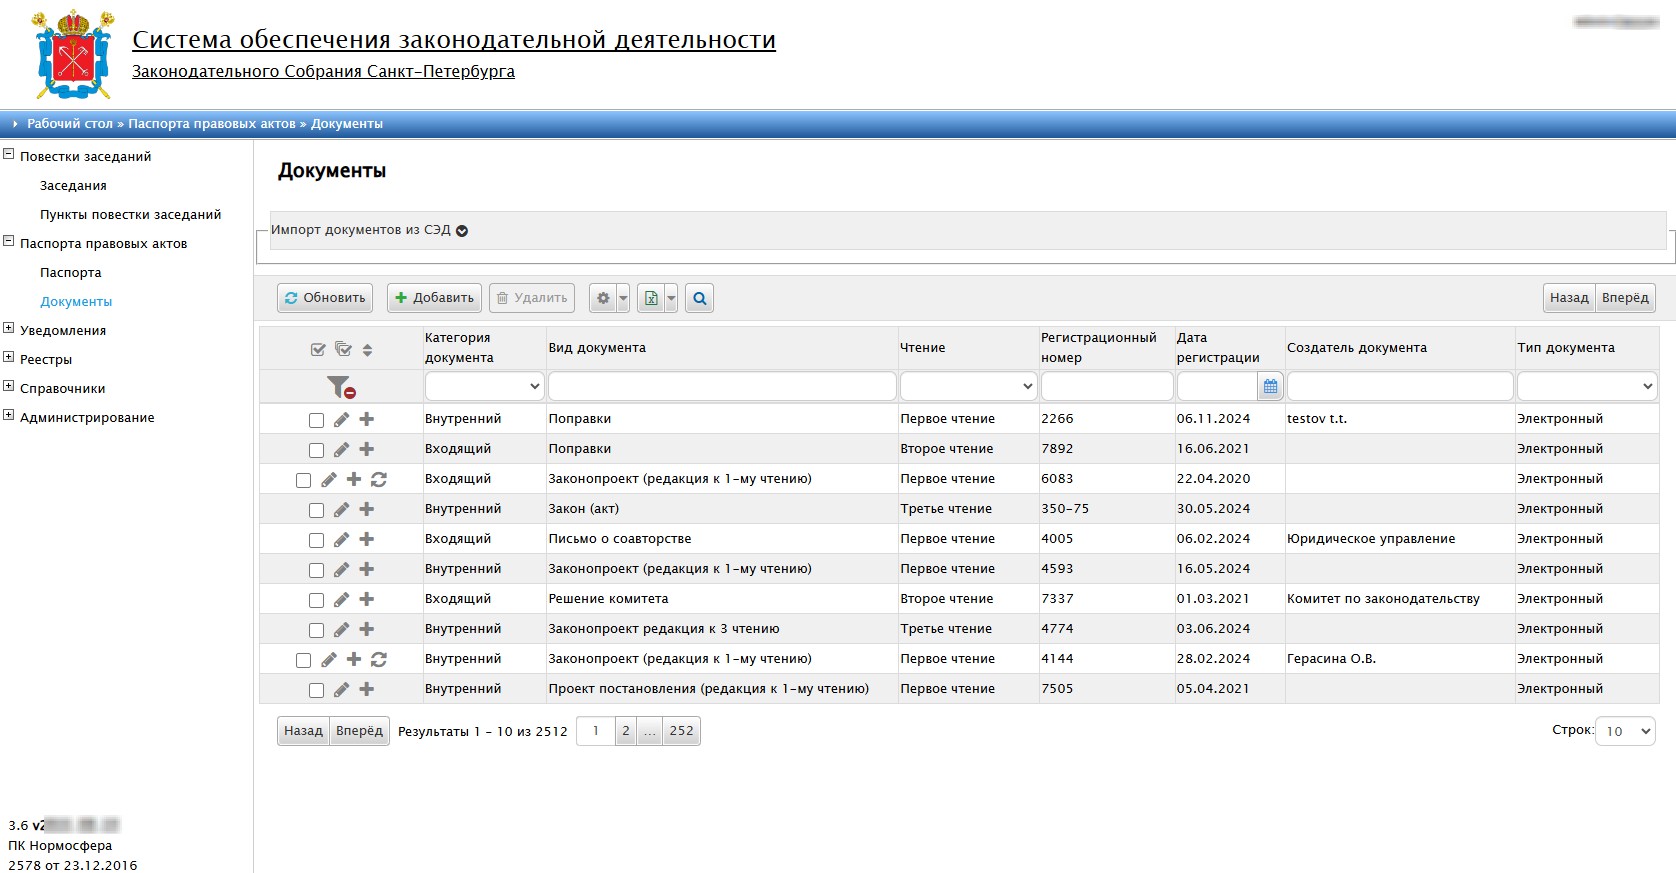
Task: Open the Строк rows-per-page dropdown
Action: (1625, 731)
